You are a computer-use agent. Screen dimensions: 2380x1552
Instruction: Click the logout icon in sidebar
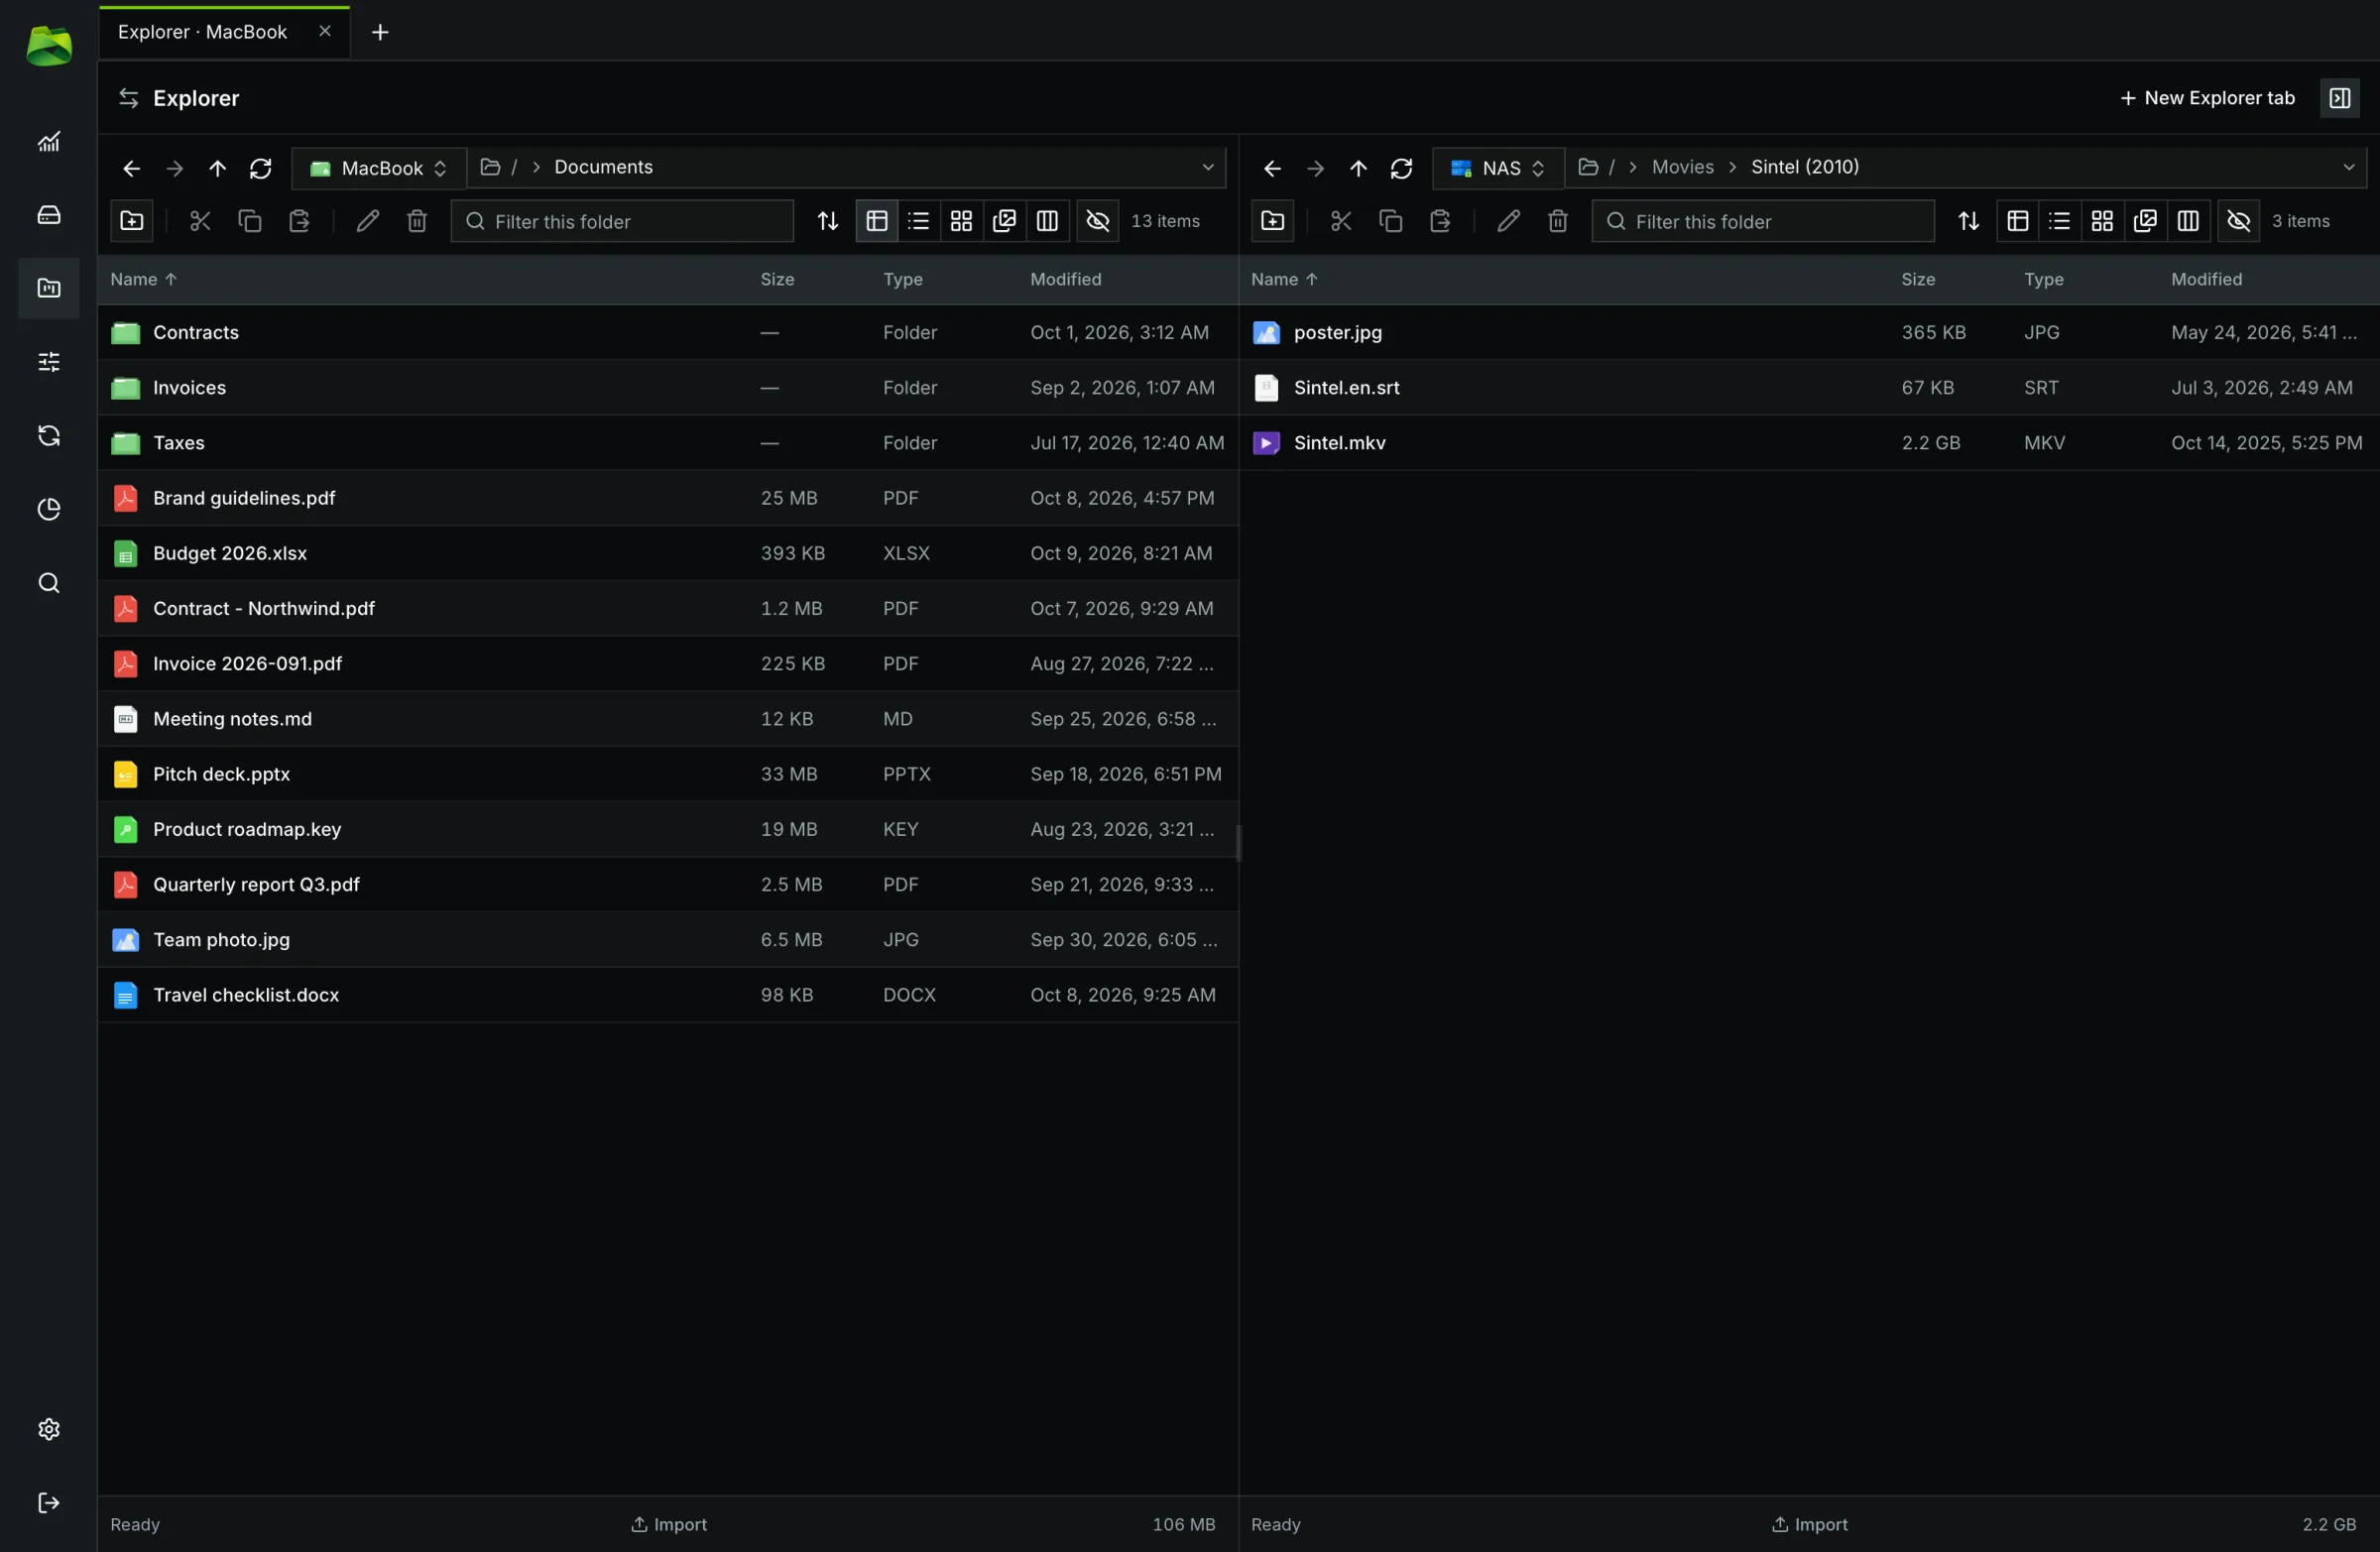click(x=48, y=1503)
